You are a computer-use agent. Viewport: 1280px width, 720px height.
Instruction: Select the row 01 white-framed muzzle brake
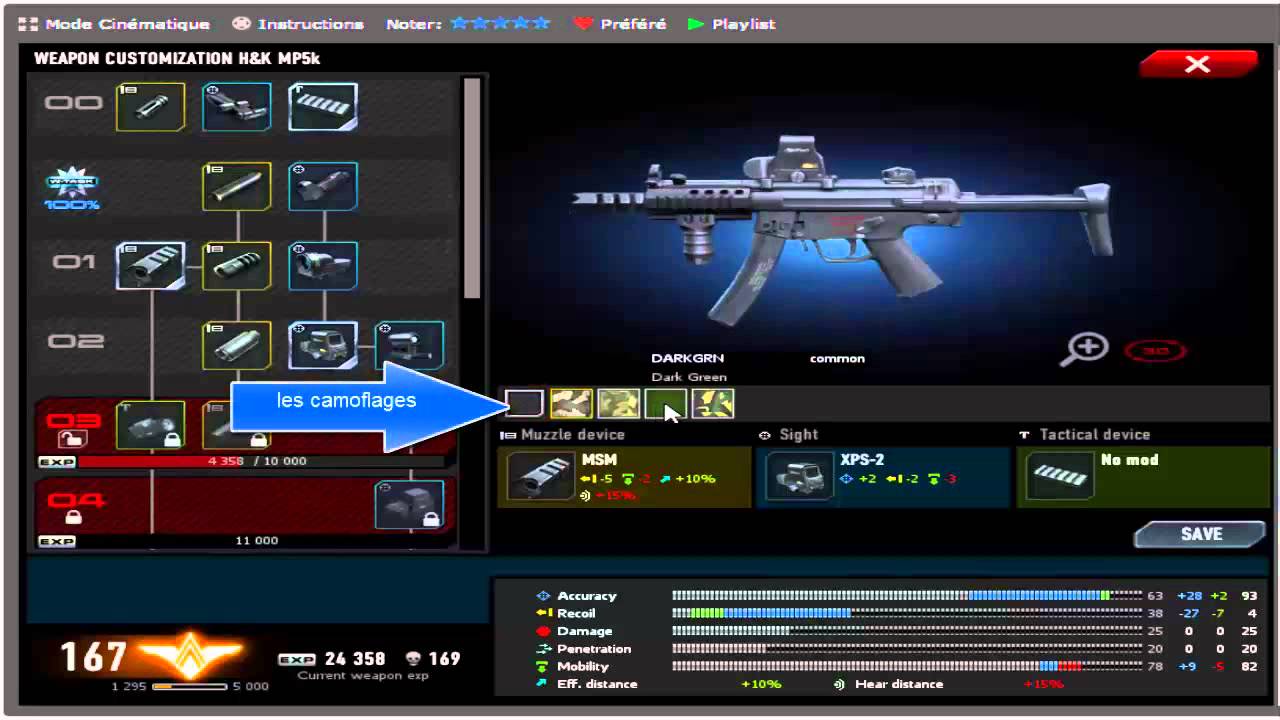pos(151,265)
